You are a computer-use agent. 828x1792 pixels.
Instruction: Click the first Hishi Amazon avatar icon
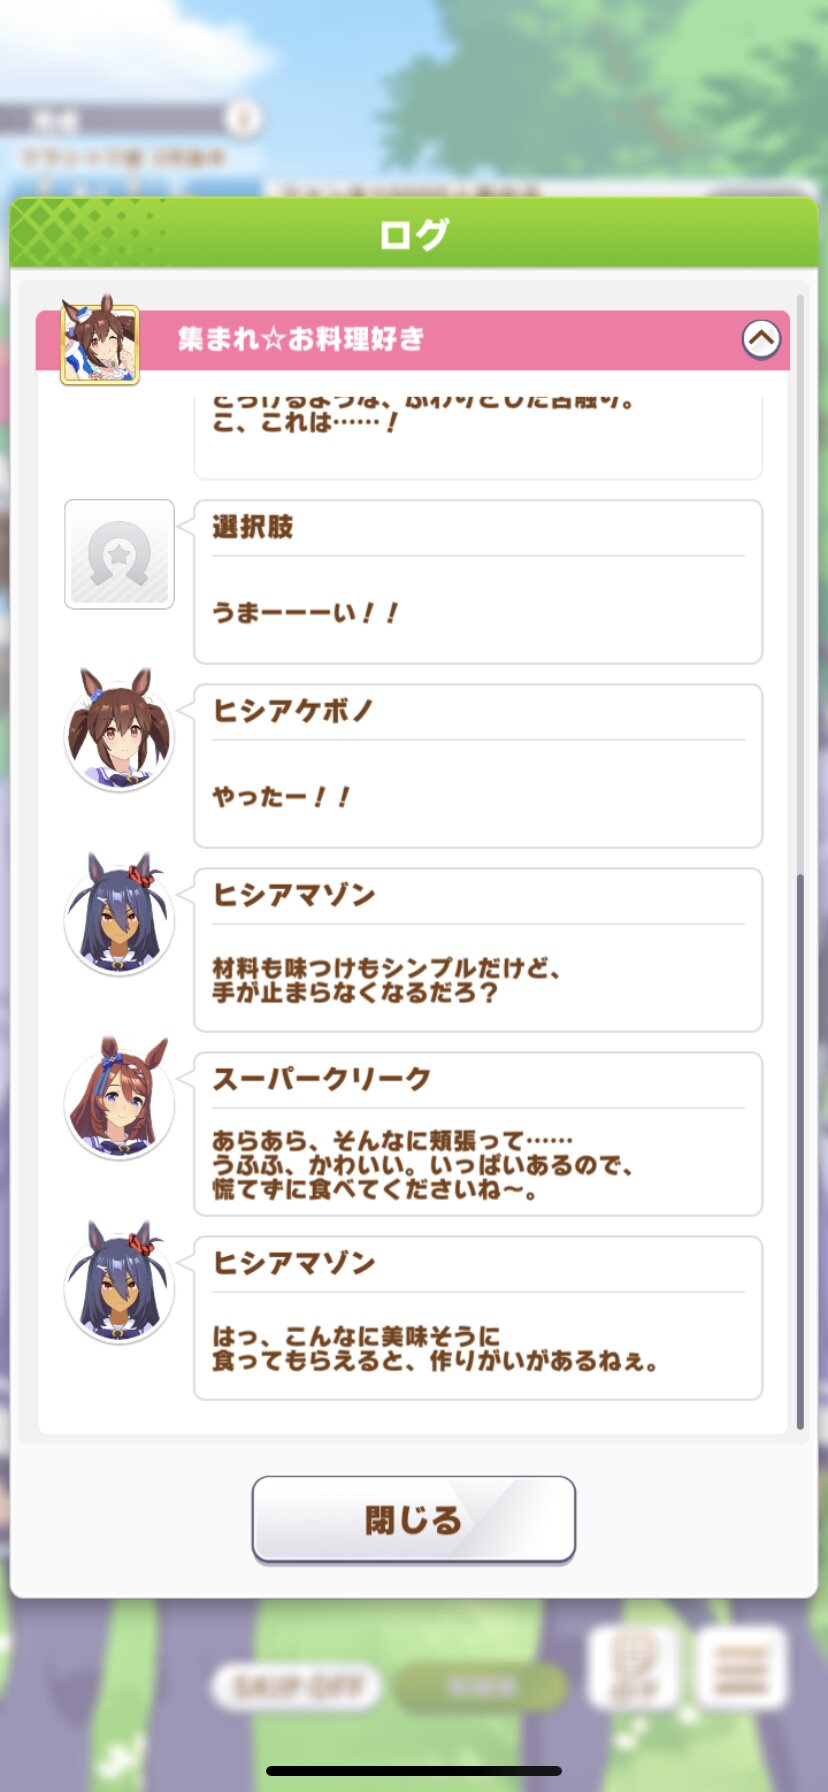point(119,914)
